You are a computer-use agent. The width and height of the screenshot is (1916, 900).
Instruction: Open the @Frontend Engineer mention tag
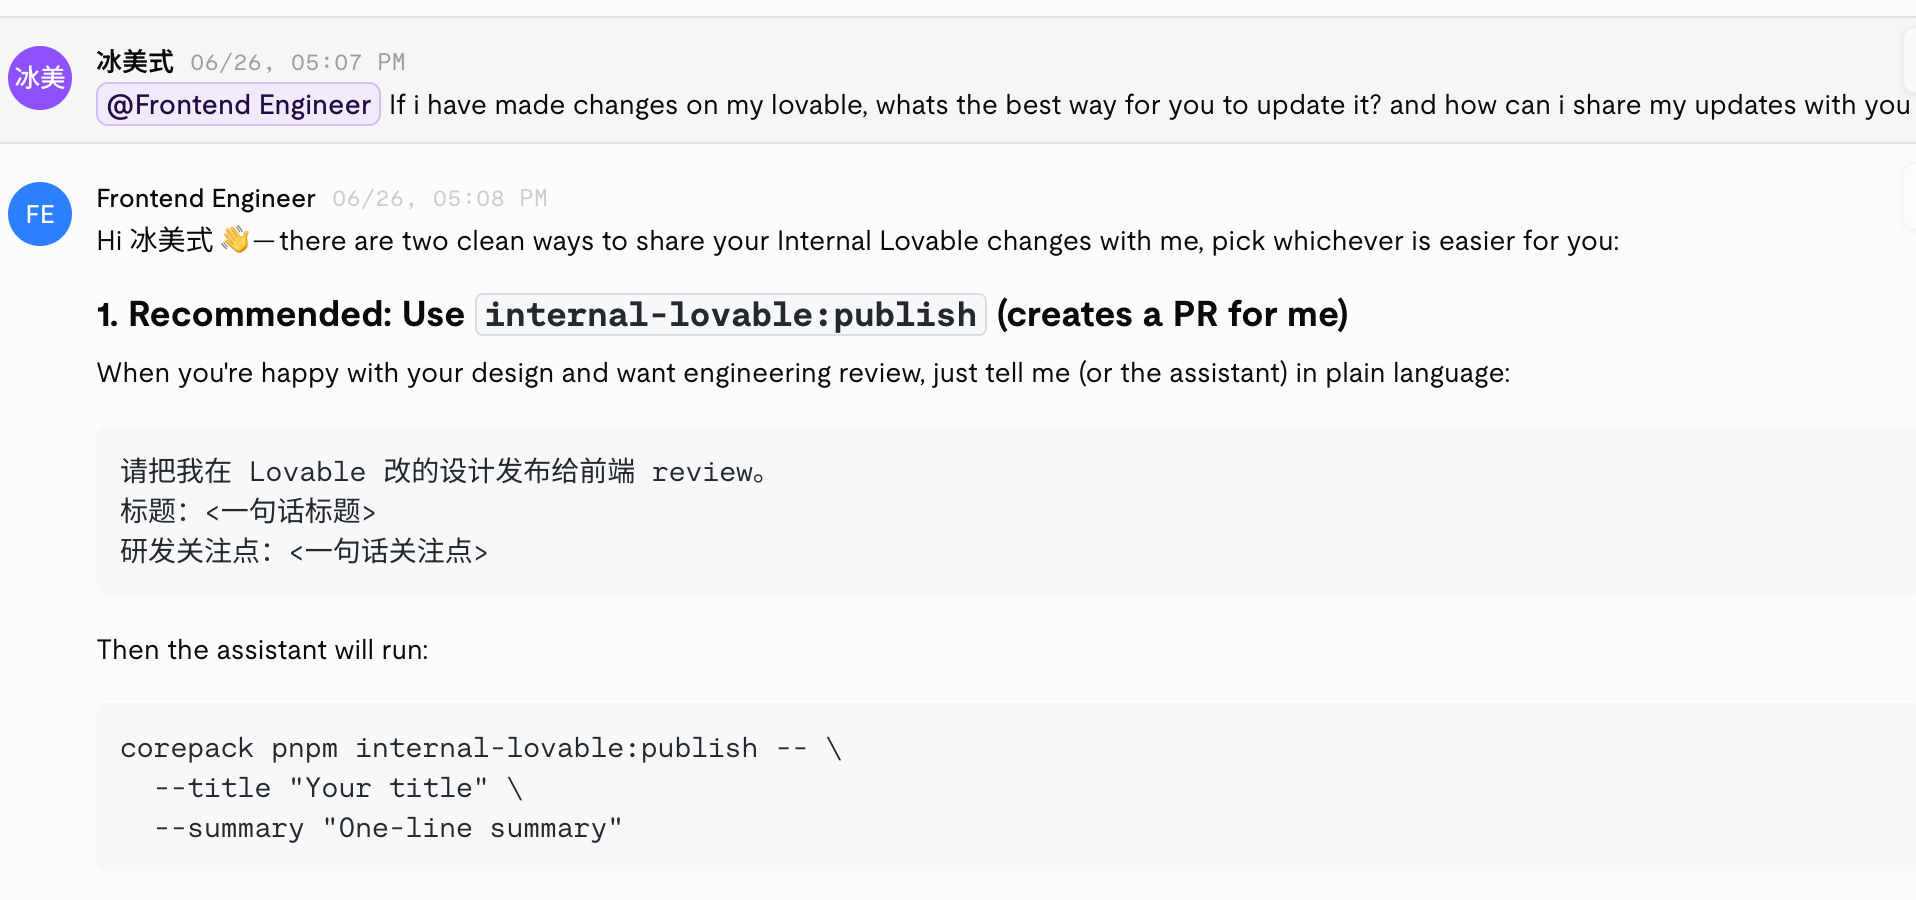pyautogui.click(x=238, y=105)
